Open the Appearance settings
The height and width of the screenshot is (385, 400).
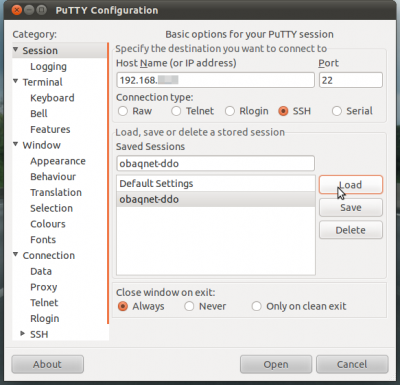58,161
